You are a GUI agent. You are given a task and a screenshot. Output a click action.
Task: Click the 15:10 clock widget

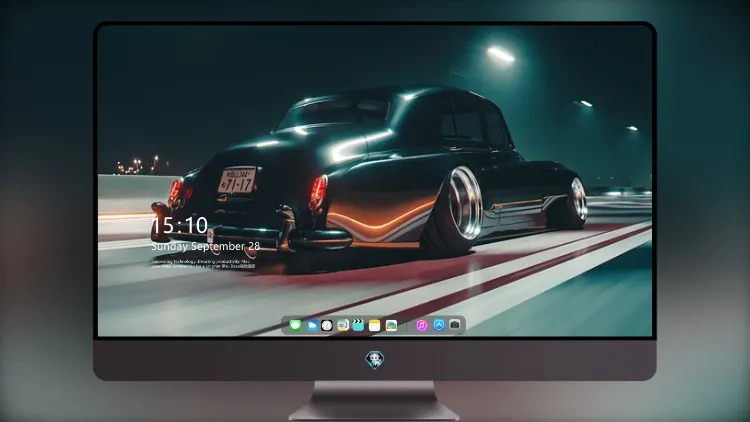point(179,225)
